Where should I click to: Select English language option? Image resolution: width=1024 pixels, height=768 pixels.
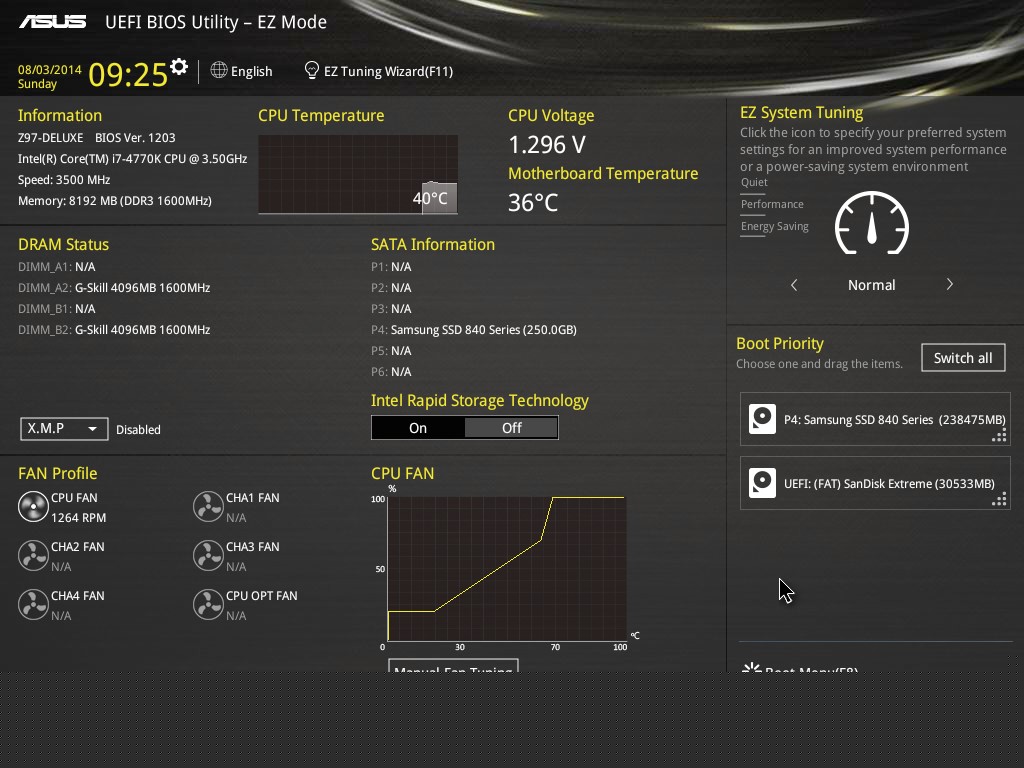point(251,71)
